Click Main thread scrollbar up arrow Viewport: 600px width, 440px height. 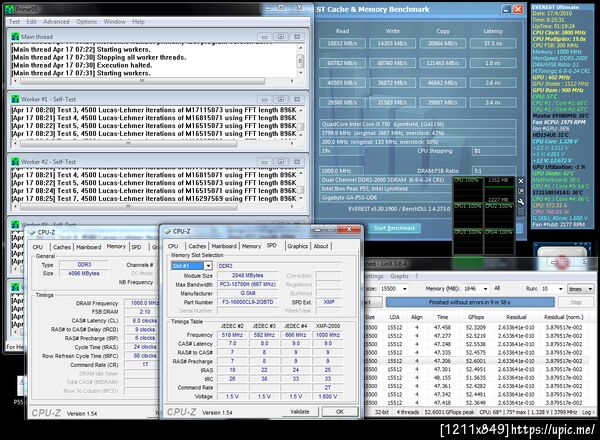[300, 48]
